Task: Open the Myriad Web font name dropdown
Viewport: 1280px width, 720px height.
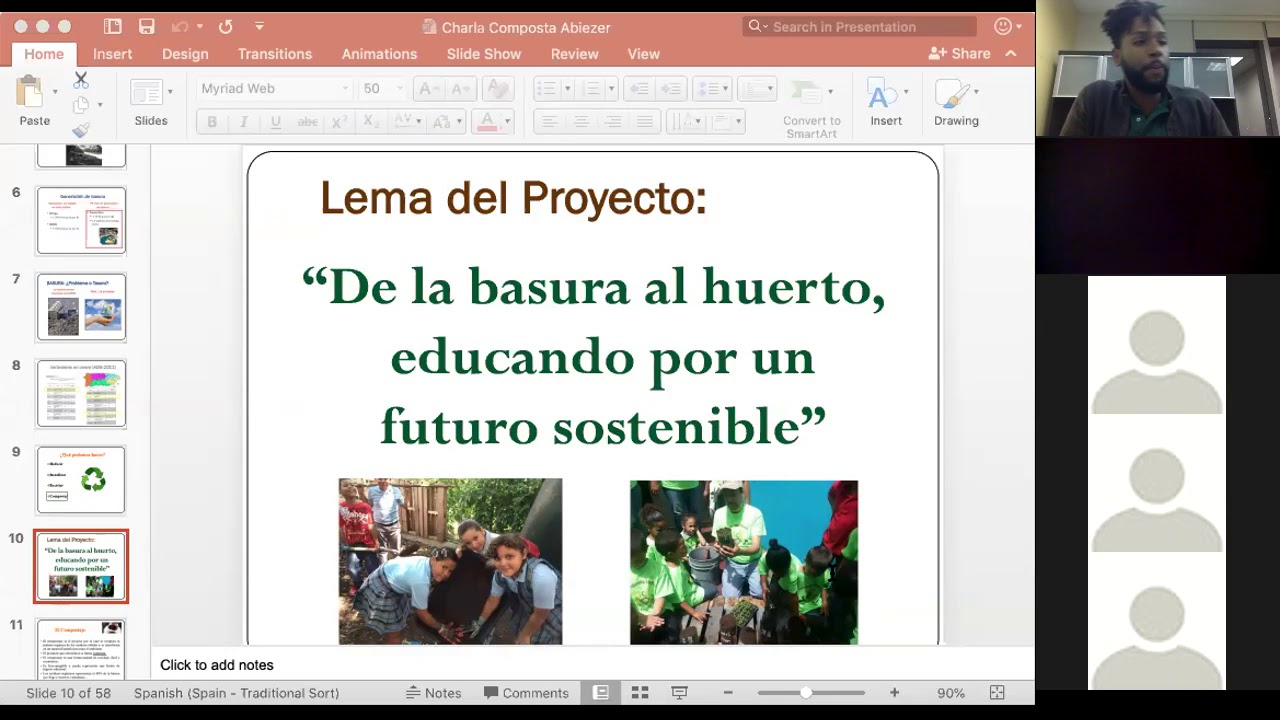Action: pos(345,89)
